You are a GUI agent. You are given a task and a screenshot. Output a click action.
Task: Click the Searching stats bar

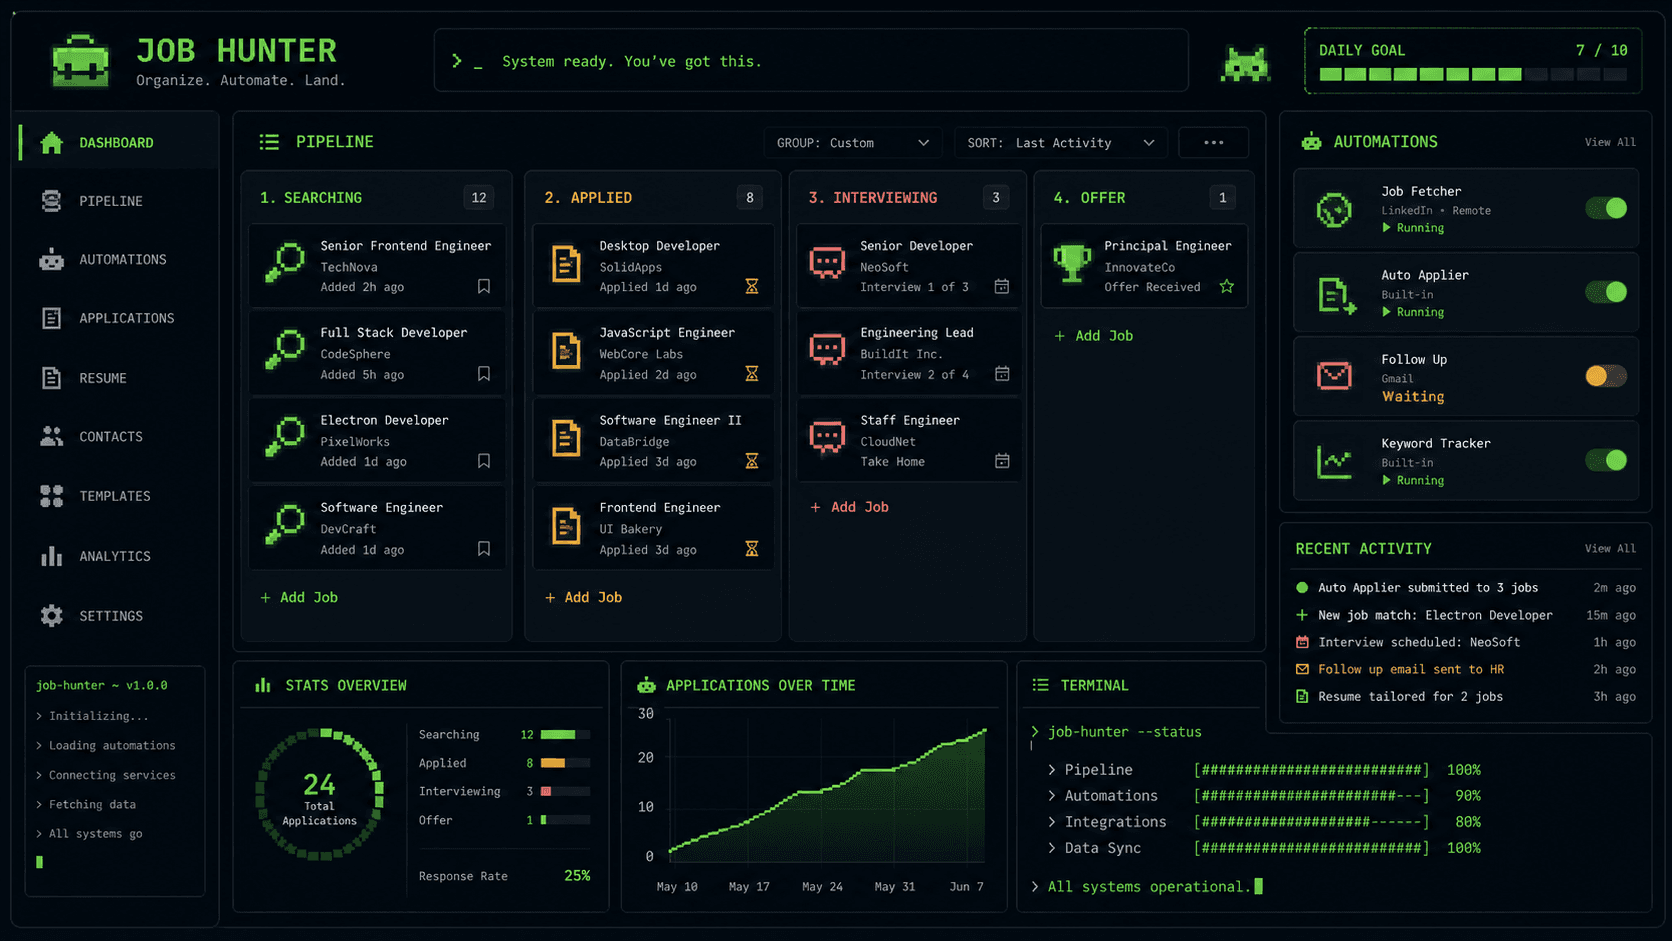(565, 735)
